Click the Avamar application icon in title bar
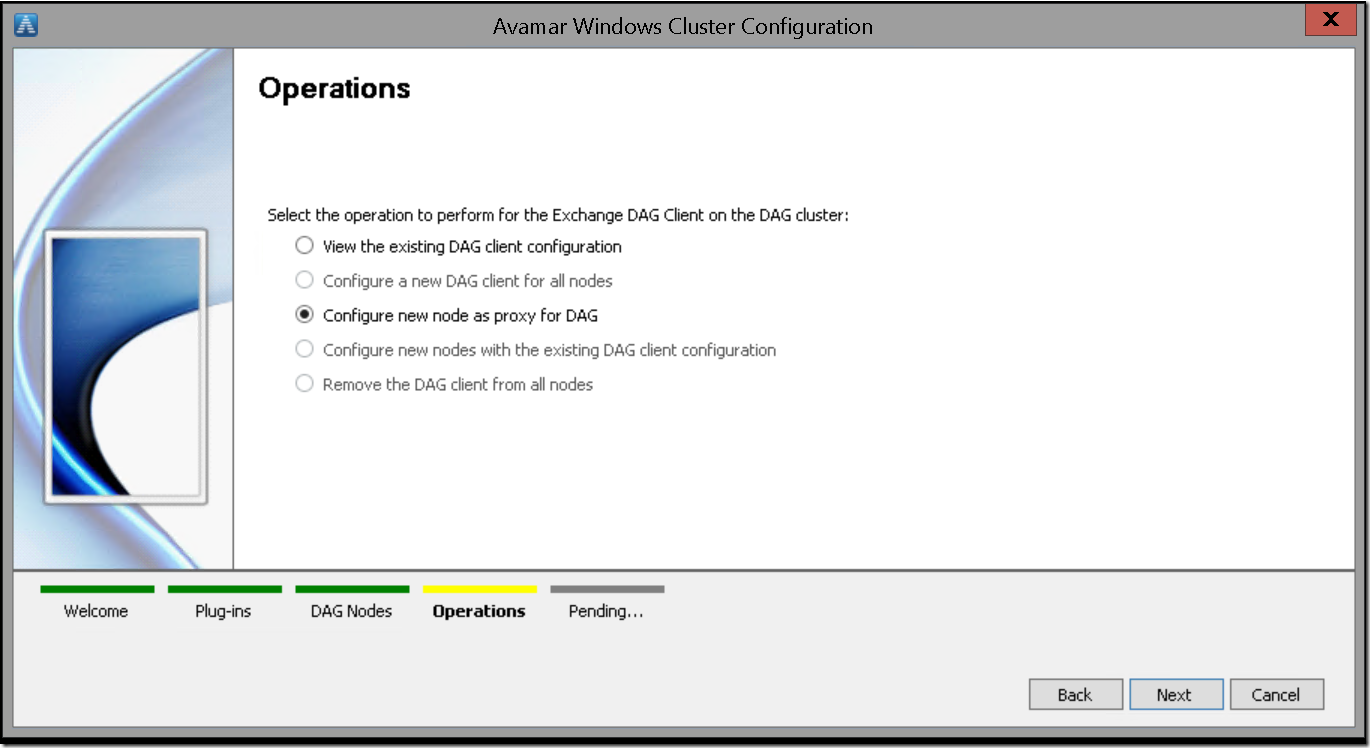The width and height of the screenshot is (1370, 748). point(27,26)
